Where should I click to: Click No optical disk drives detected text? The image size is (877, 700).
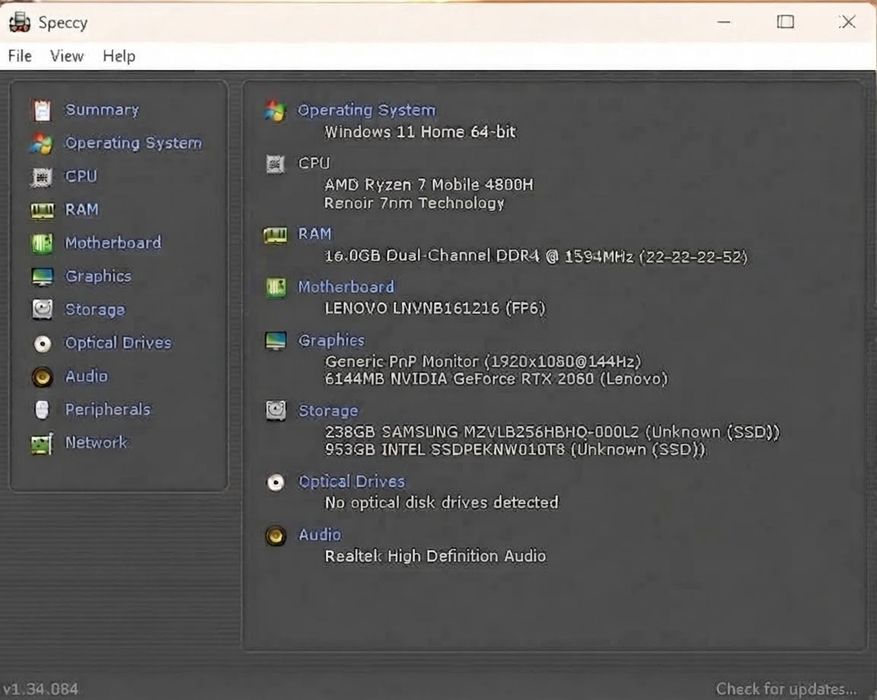tap(441, 503)
